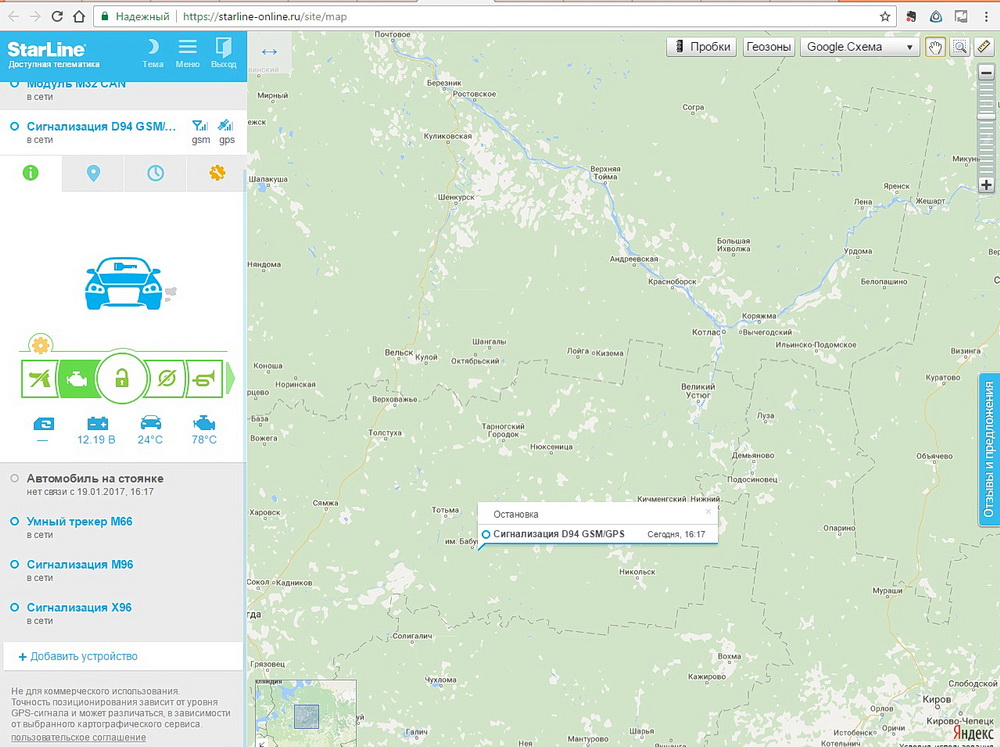
Task: Open the green info tab icon
Action: 31,173
